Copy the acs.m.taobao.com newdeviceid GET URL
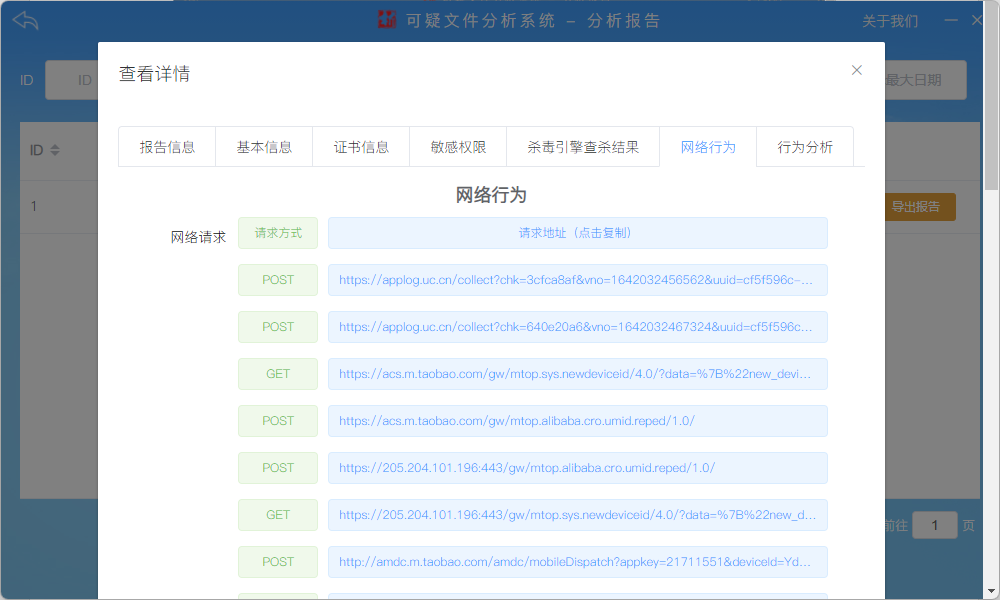 pos(577,374)
